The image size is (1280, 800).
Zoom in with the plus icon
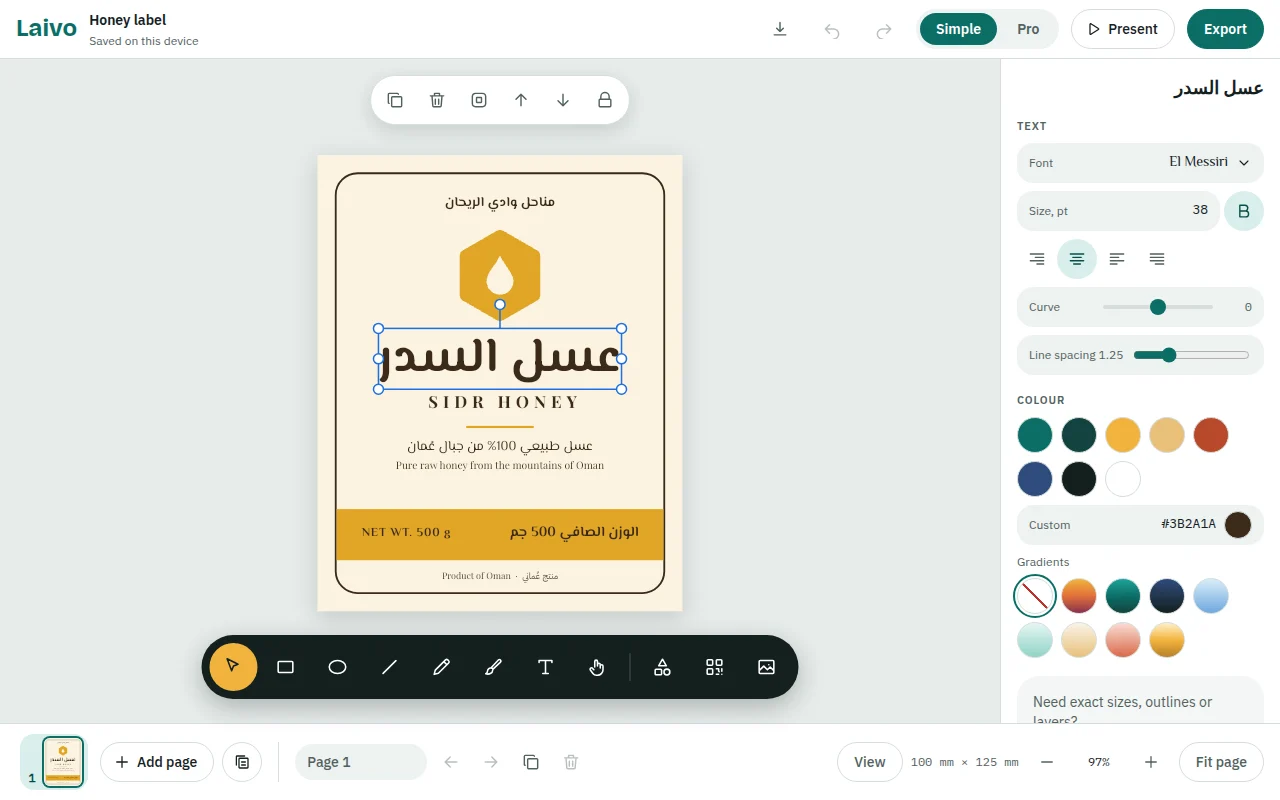point(1151,762)
